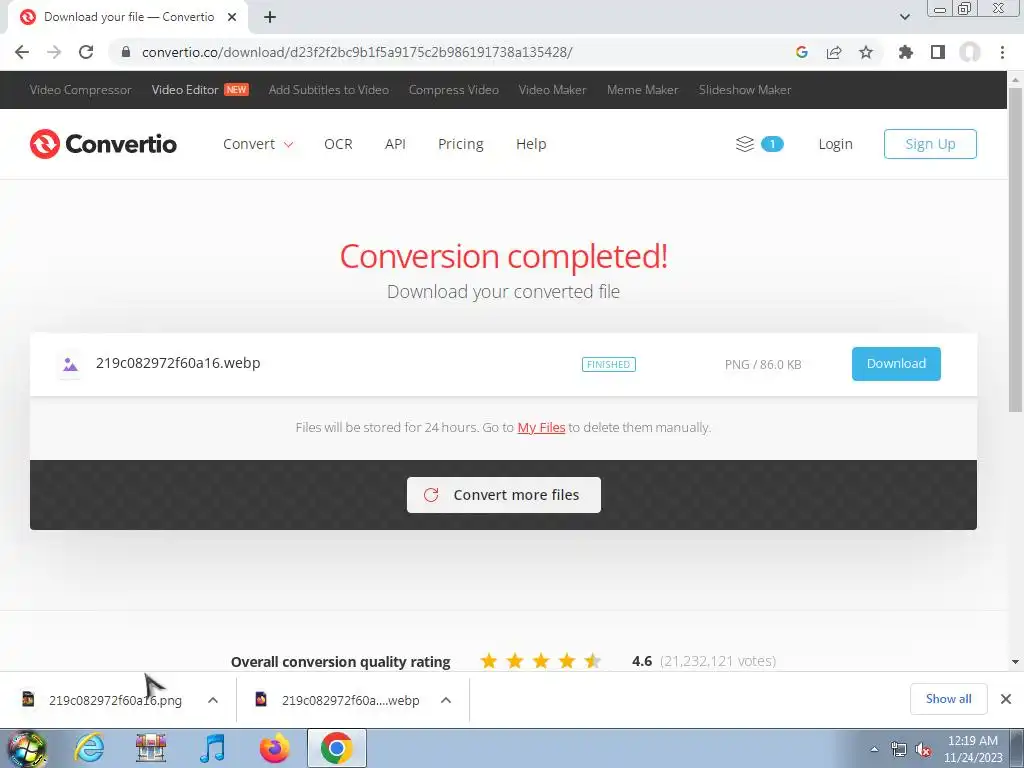The image size is (1024, 768).
Task: Open Video Compressor link
Action: pos(80,90)
